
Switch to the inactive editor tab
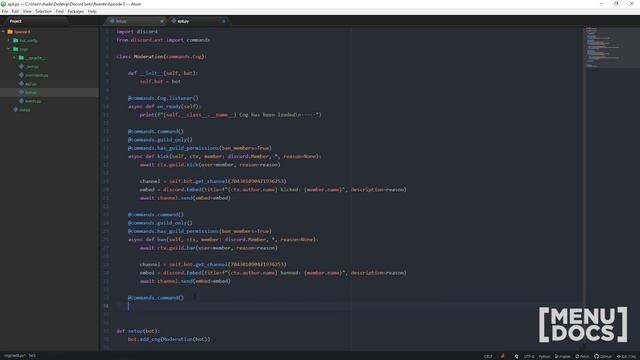click(136, 21)
